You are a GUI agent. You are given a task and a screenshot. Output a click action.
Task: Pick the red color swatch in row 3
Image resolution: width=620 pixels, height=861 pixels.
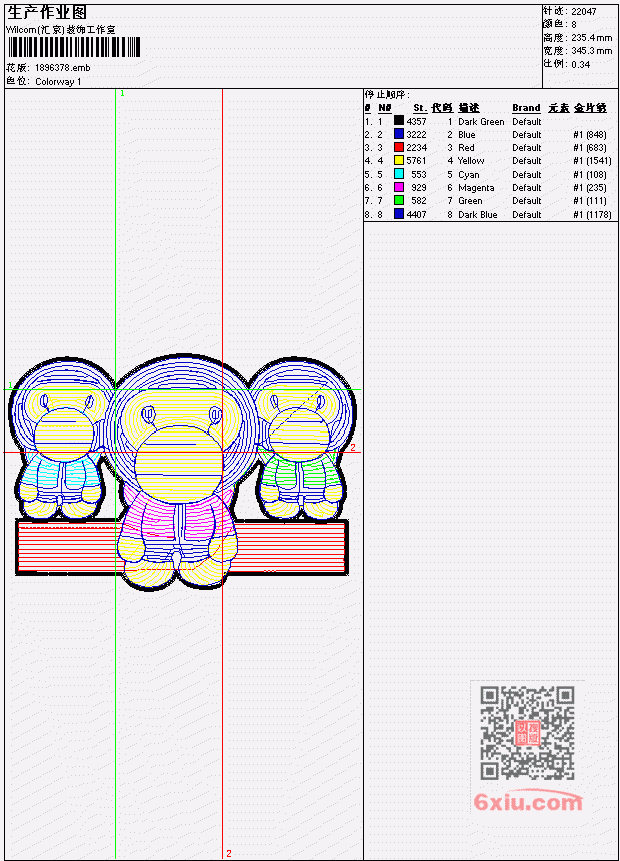pos(399,147)
